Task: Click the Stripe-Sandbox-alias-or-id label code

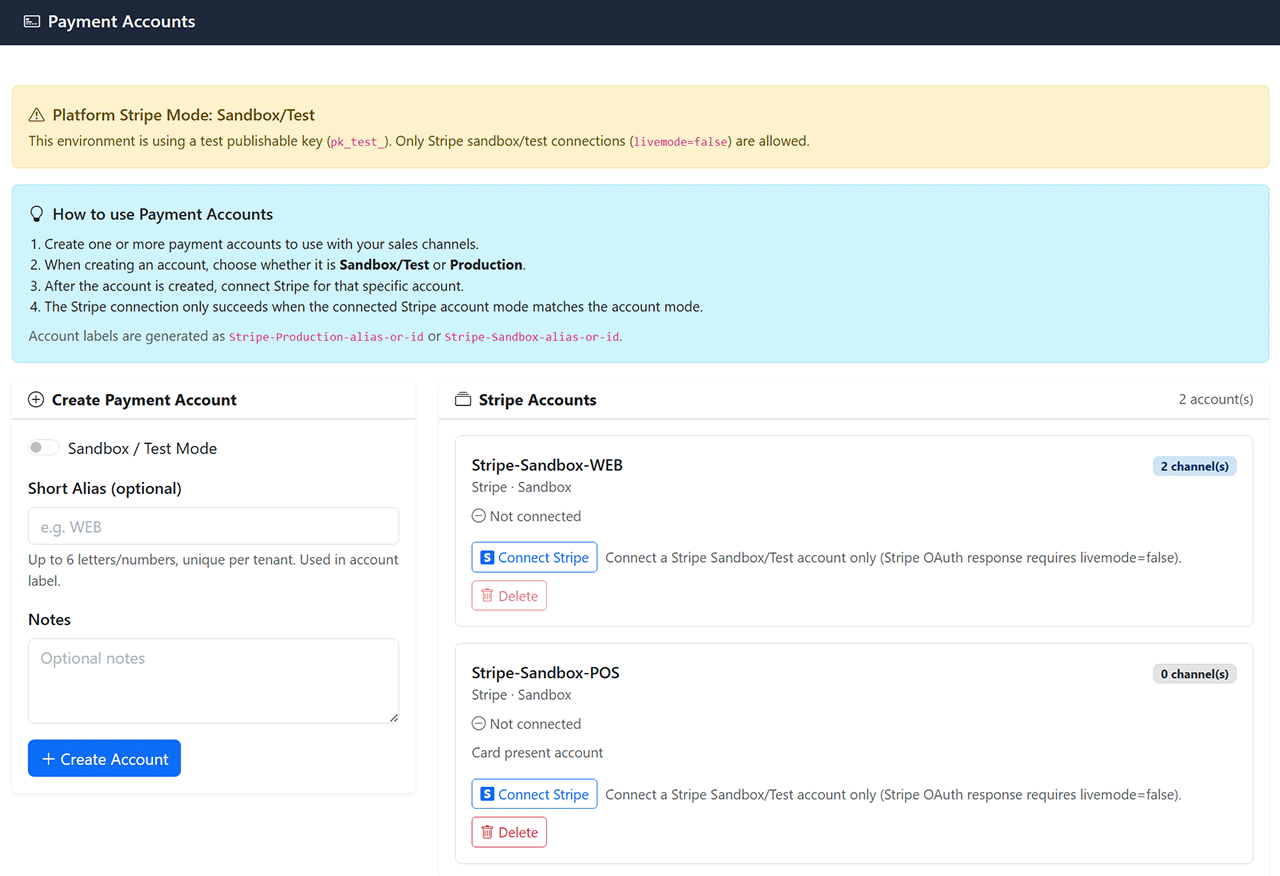Action: coord(531,337)
